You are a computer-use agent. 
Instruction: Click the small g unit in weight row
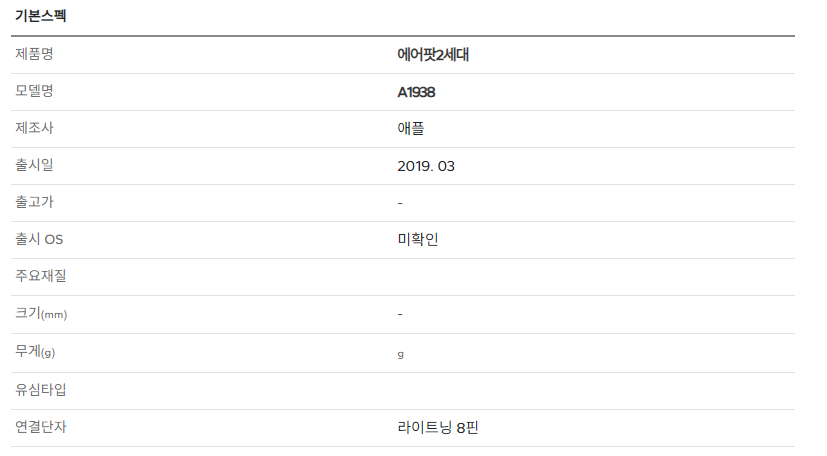coord(400,354)
